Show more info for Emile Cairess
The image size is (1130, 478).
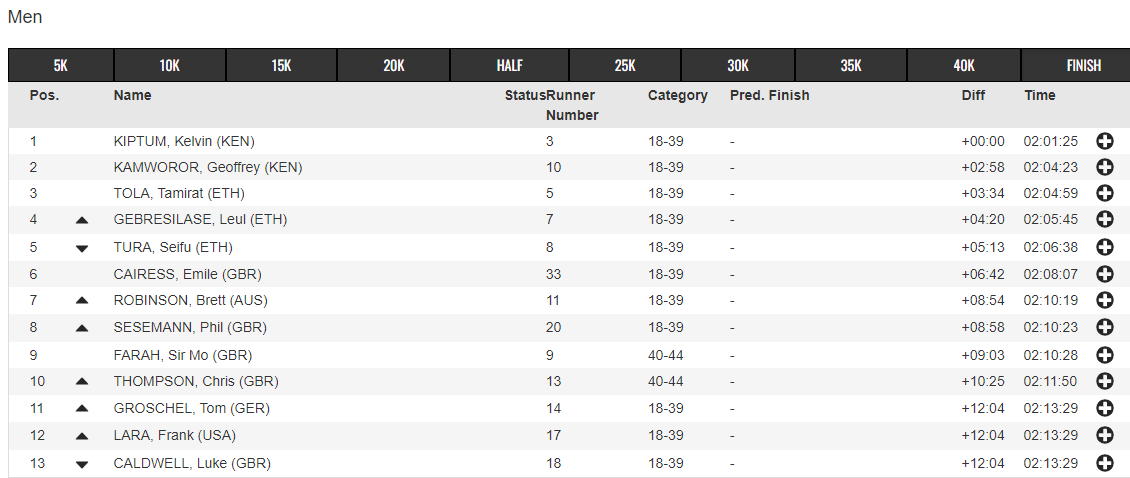pyautogui.click(x=1104, y=274)
